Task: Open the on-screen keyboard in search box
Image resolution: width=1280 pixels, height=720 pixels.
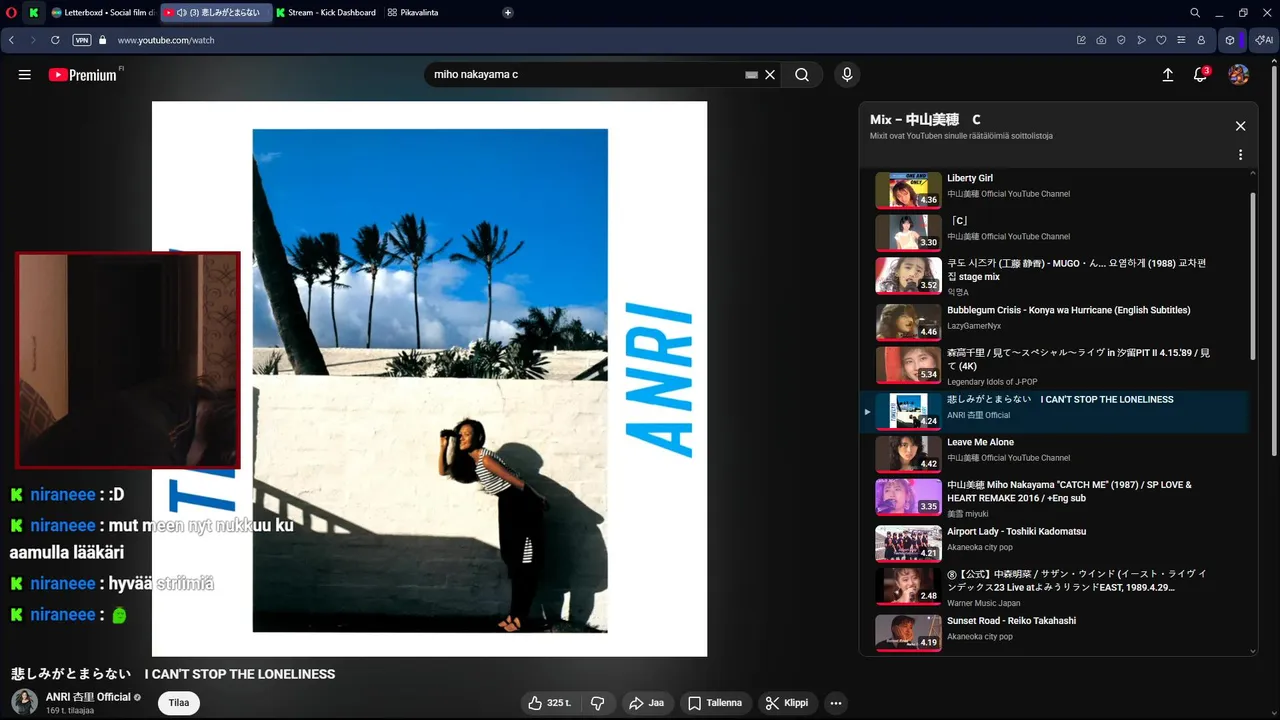Action: pos(752,75)
